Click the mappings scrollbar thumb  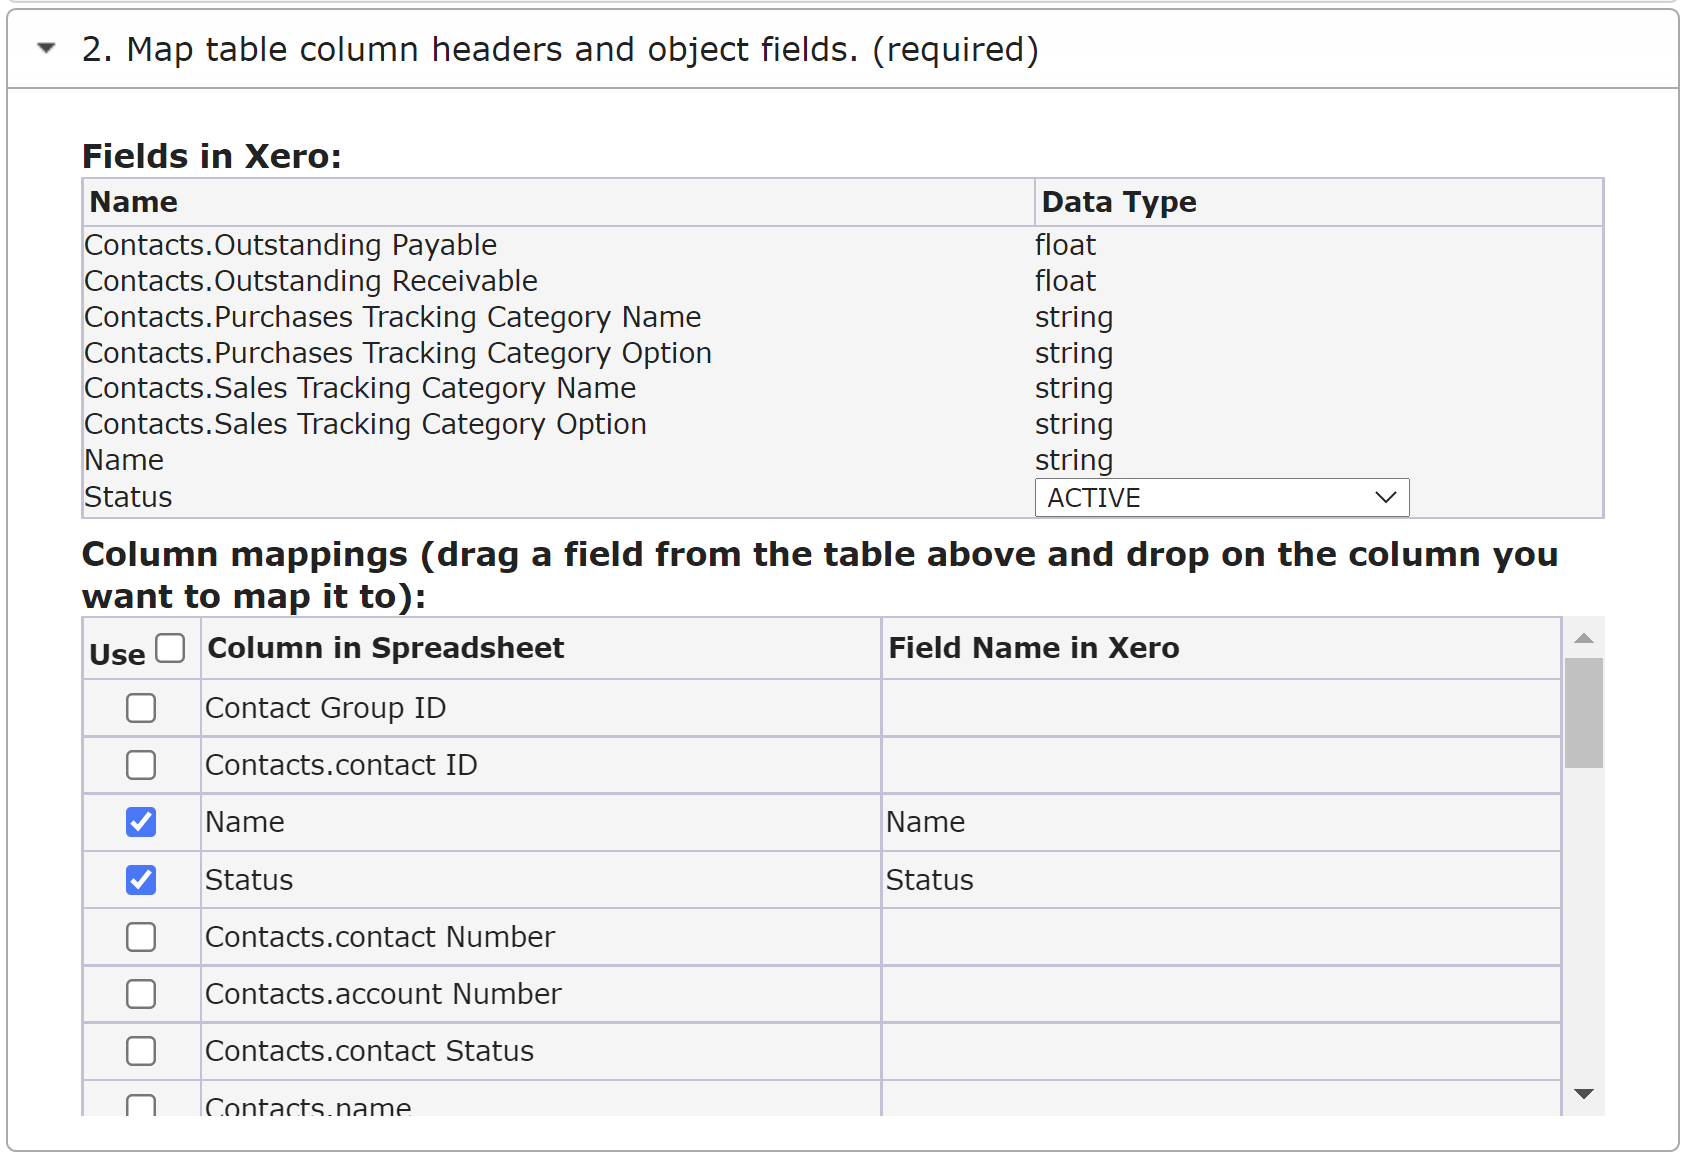(x=1584, y=713)
